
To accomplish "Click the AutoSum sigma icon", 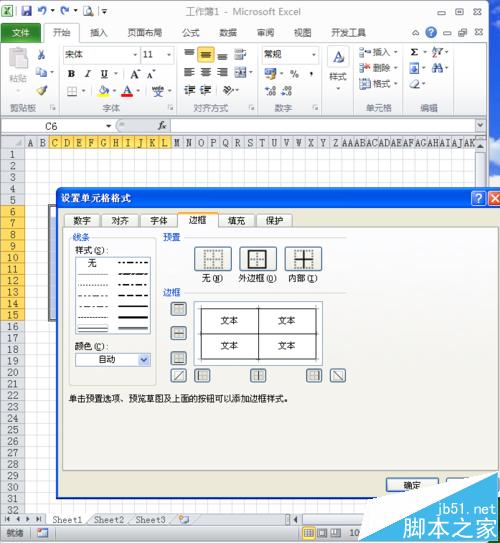I will pyautogui.click(x=414, y=52).
